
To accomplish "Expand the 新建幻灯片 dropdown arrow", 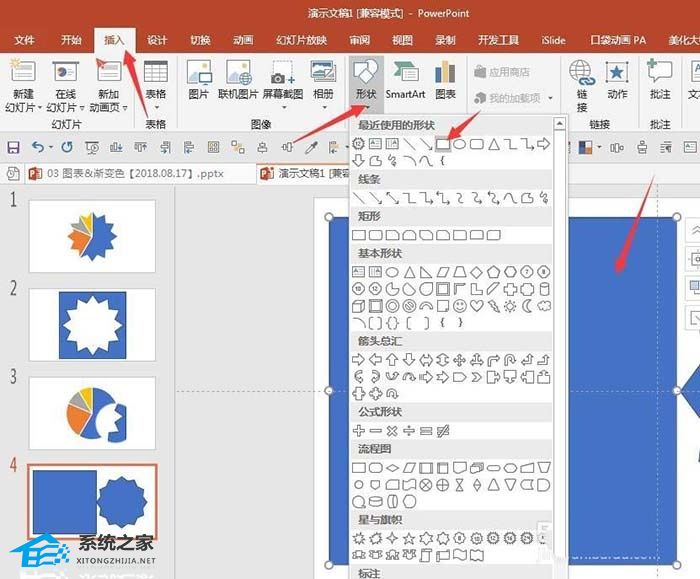I will (x=40, y=108).
